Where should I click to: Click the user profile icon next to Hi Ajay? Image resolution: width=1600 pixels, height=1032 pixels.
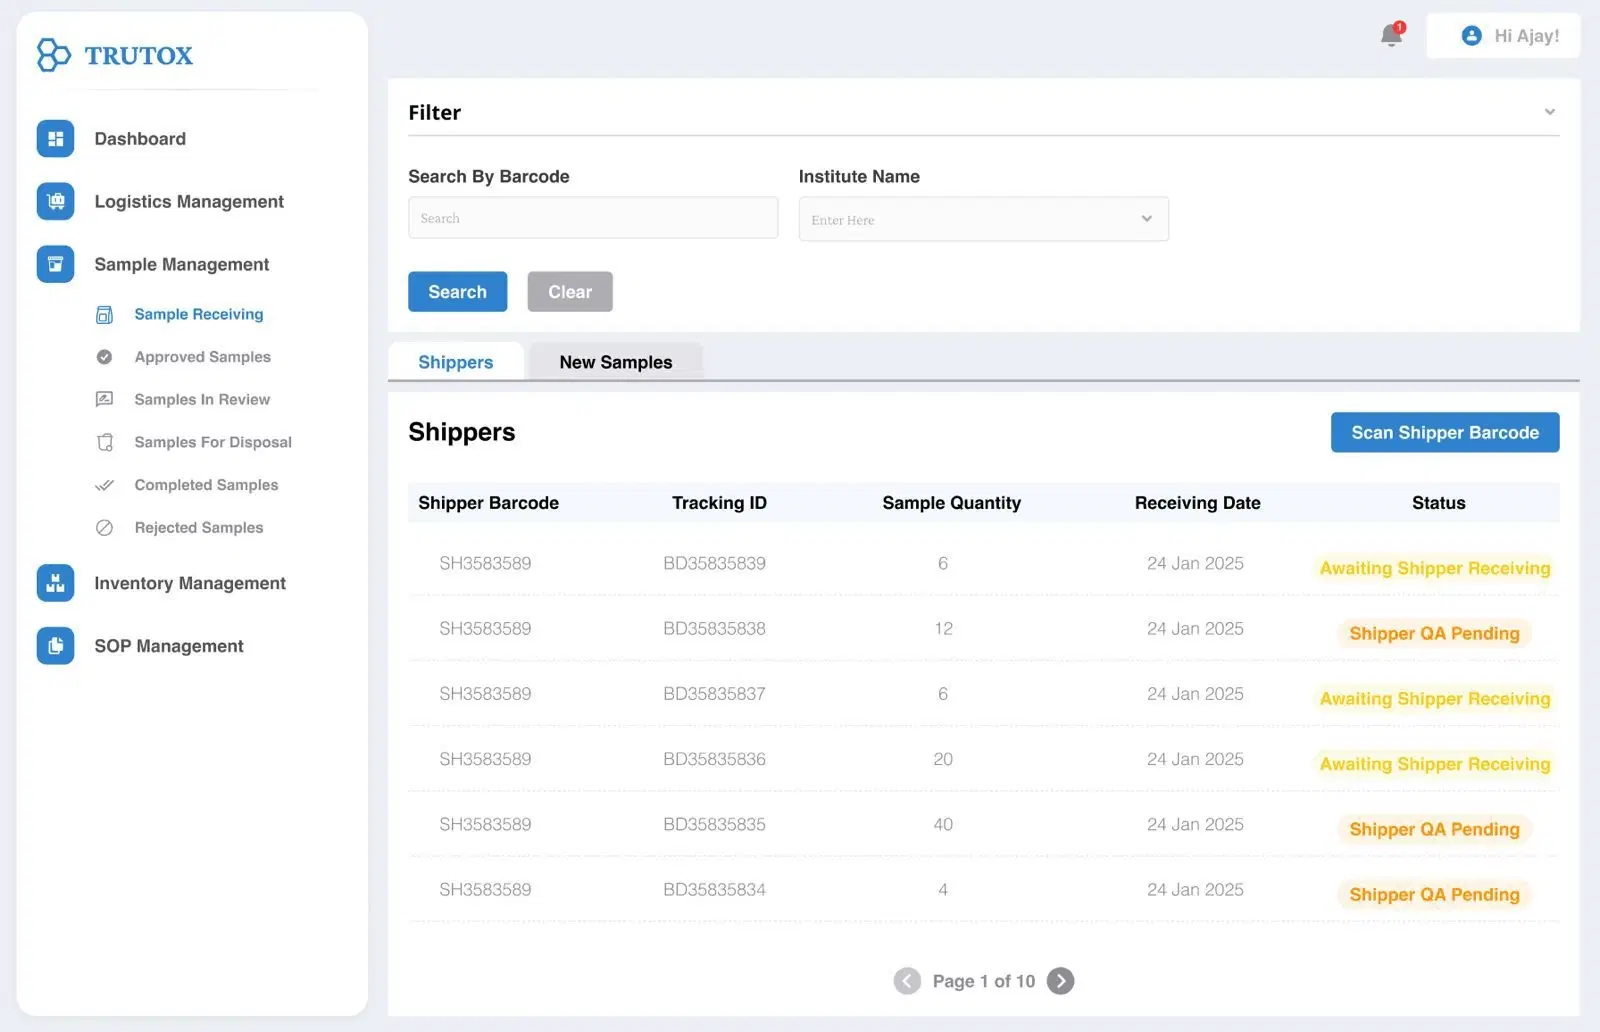point(1471,35)
